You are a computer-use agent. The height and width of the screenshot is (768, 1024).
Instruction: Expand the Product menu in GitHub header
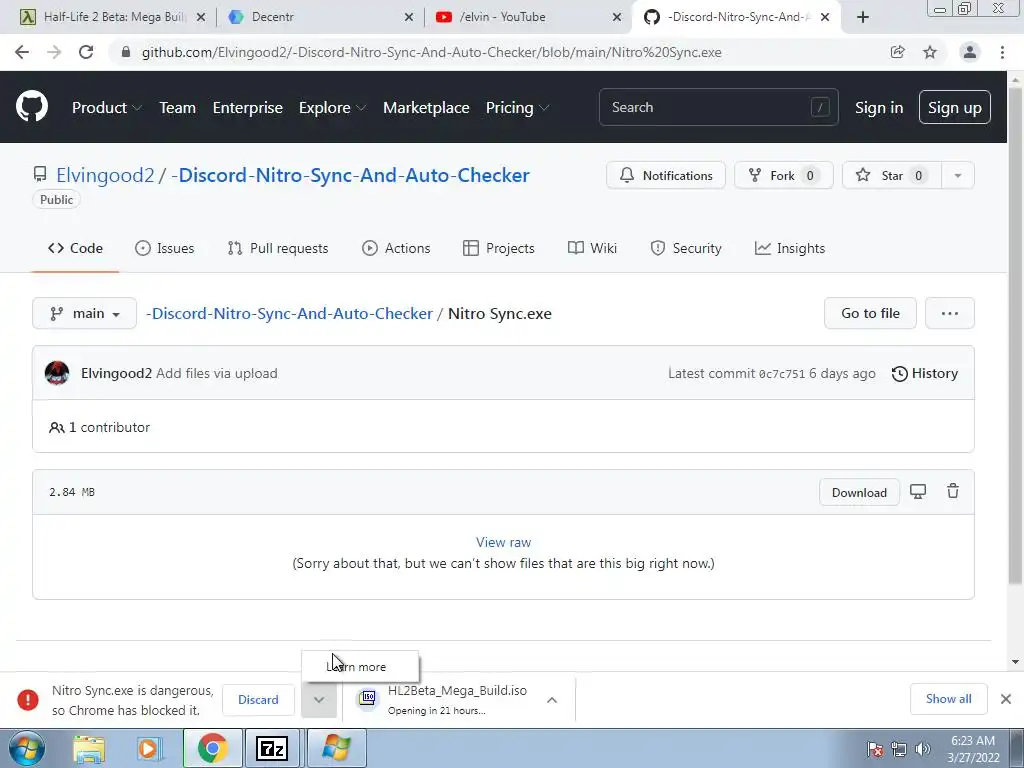tap(106, 108)
